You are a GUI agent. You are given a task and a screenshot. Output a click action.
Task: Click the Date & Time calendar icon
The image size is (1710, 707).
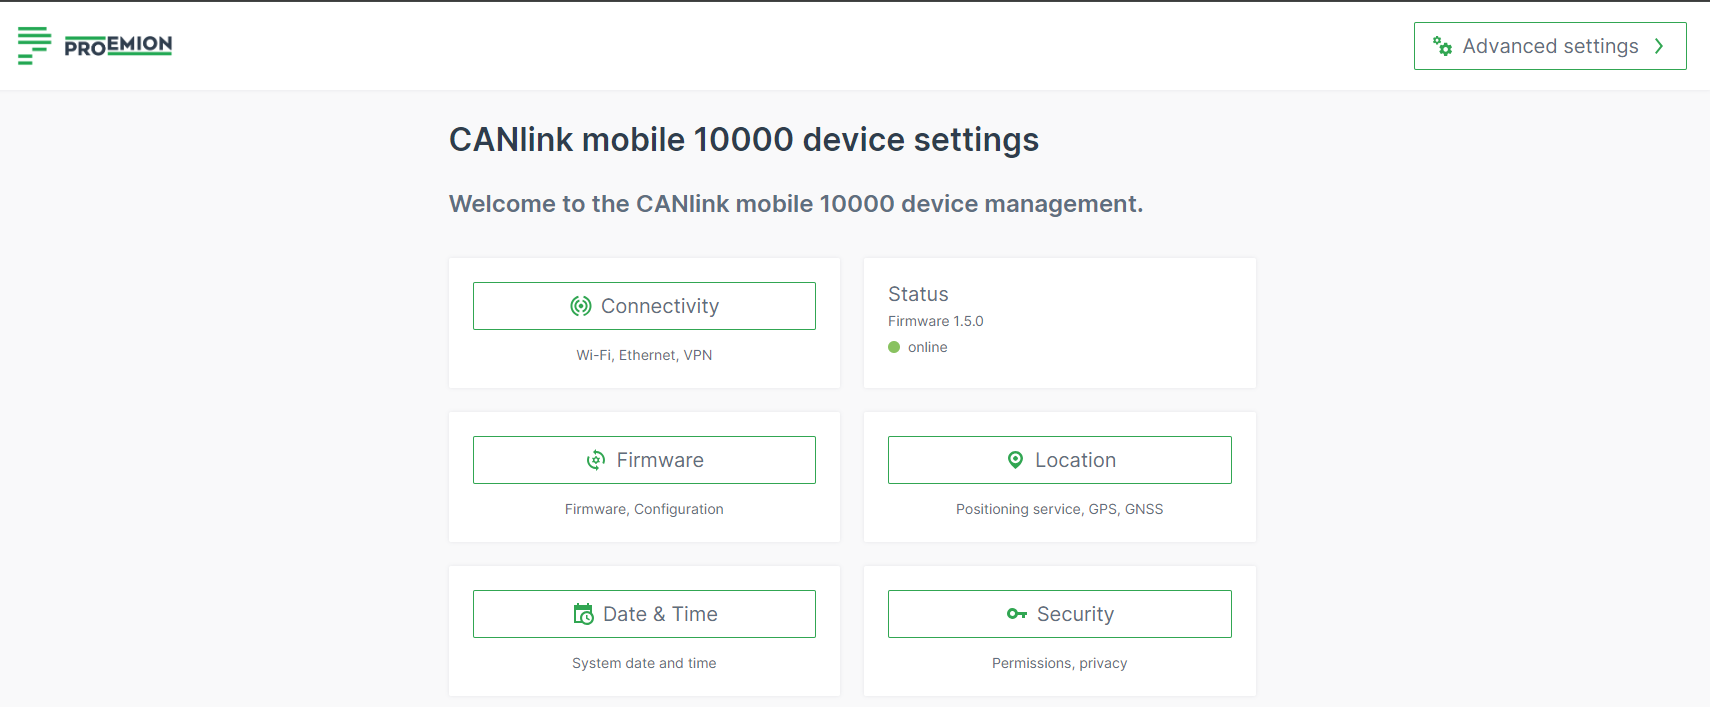tap(583, 614)
